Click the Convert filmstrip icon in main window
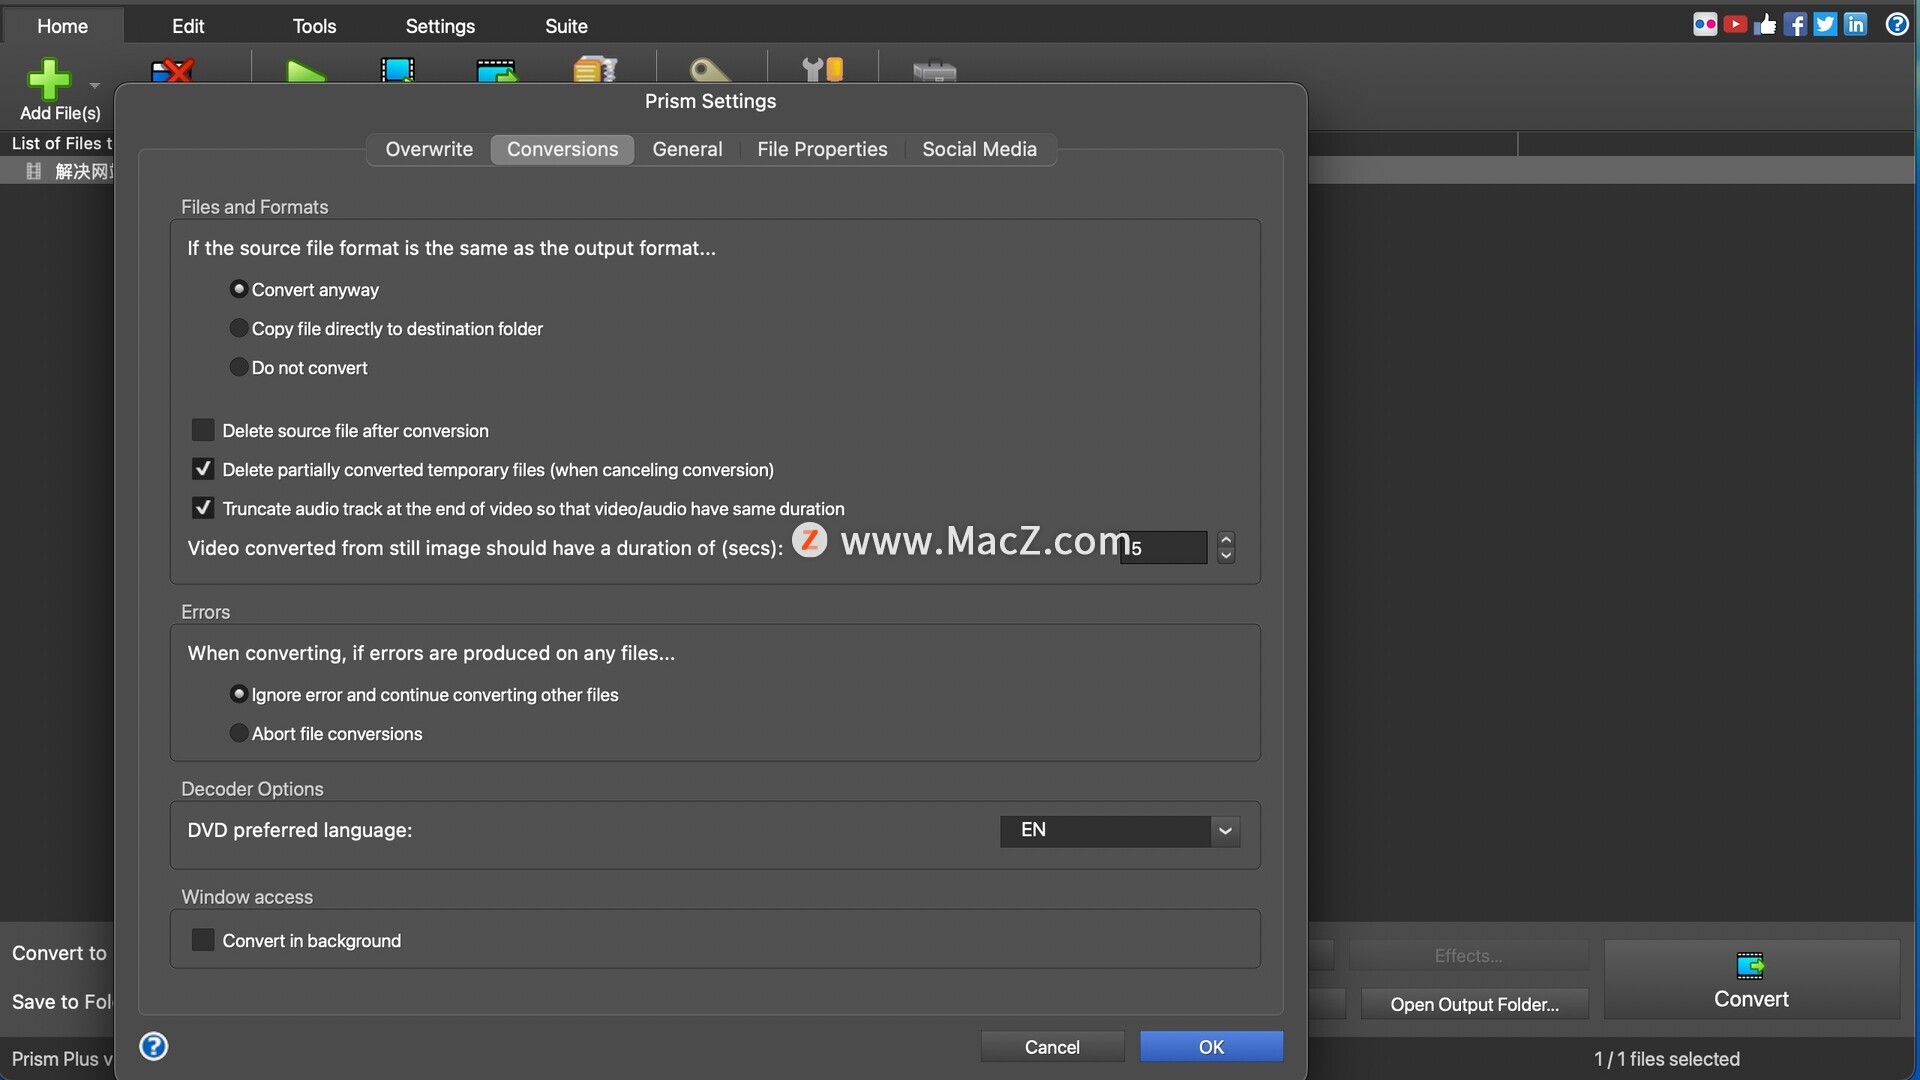This screenshot has width=1920, height=1080. click(1750, 965)
